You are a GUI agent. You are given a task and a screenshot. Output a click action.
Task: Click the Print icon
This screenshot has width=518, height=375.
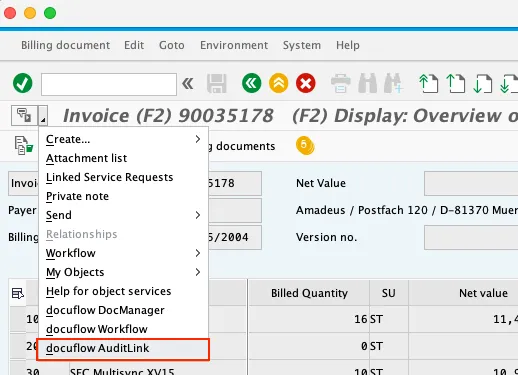[x=341, y=83]
